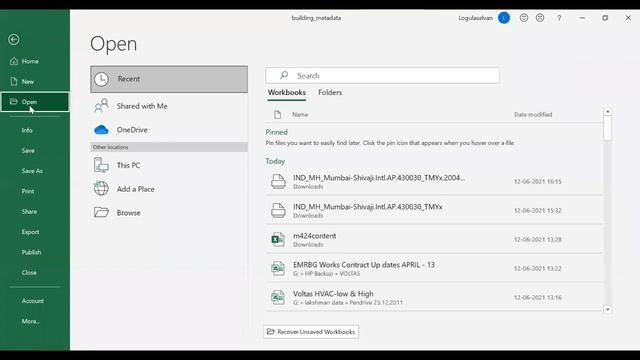Viewport: 640px width, 360px height.
Task: Click the Recent clock icon
Action: click(101, 79)
